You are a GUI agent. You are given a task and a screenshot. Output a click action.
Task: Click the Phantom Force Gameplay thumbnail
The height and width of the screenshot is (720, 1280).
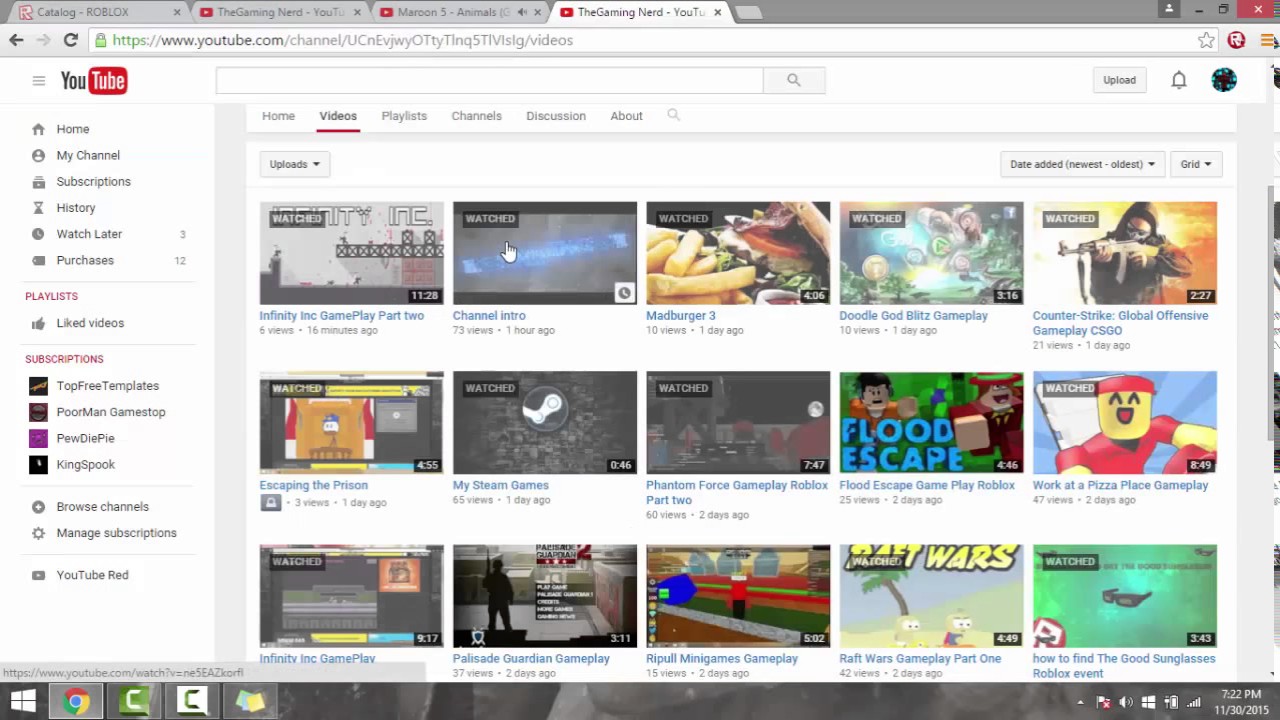738,422
